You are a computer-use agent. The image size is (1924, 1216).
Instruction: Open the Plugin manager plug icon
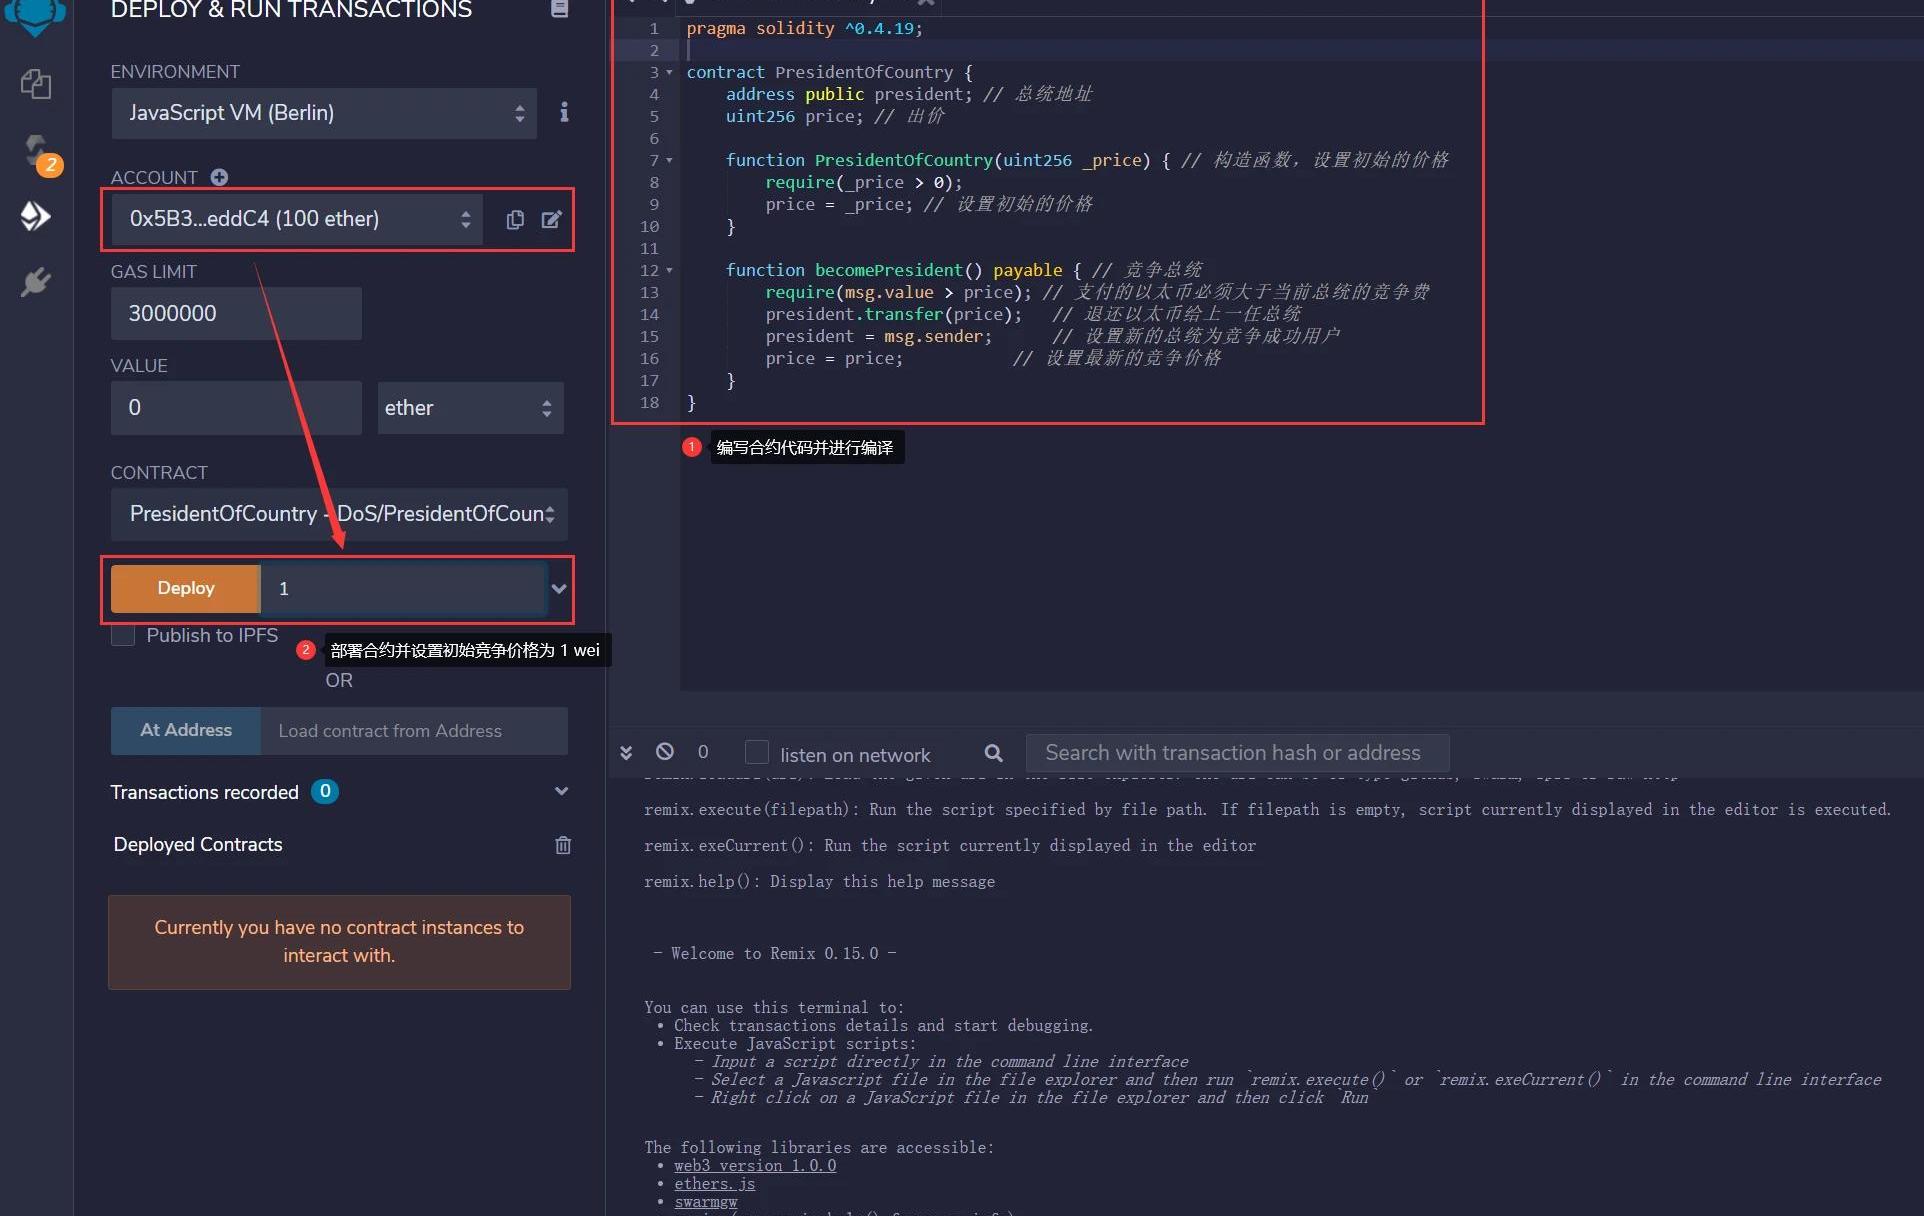click(x=36, y=282)
